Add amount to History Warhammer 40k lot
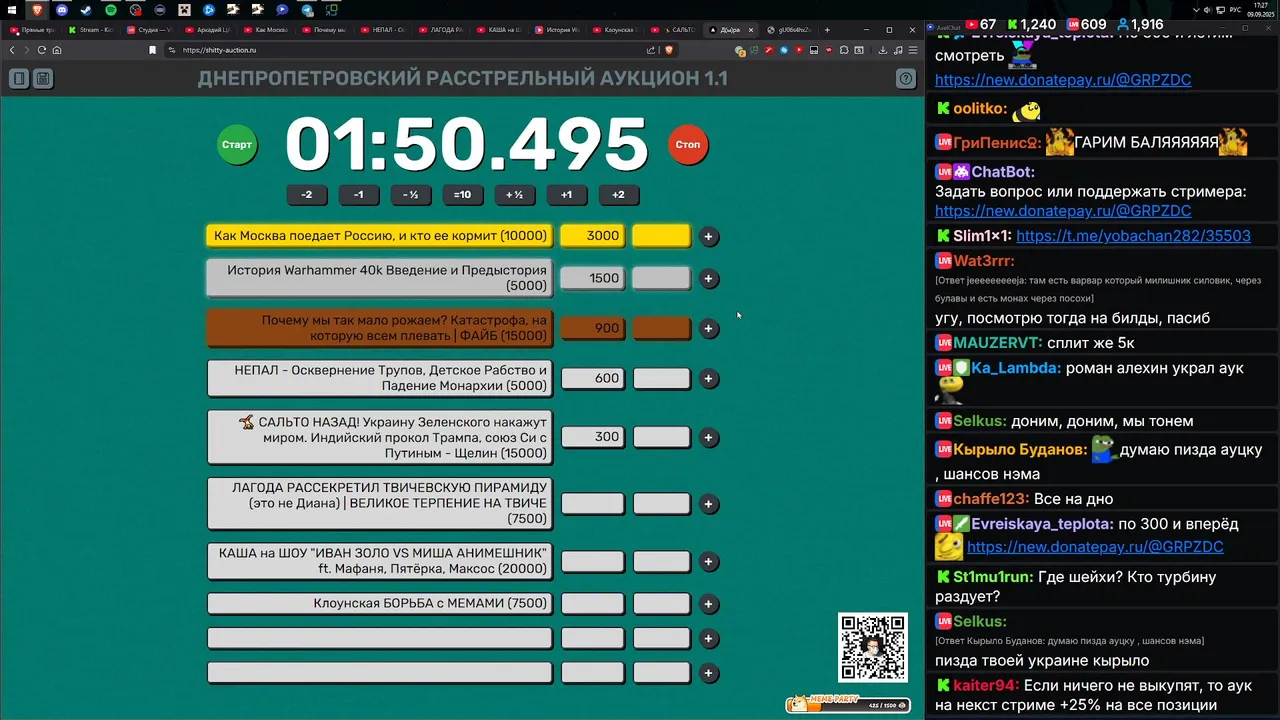The image size is (1280, 720). [x=709, y=279]
